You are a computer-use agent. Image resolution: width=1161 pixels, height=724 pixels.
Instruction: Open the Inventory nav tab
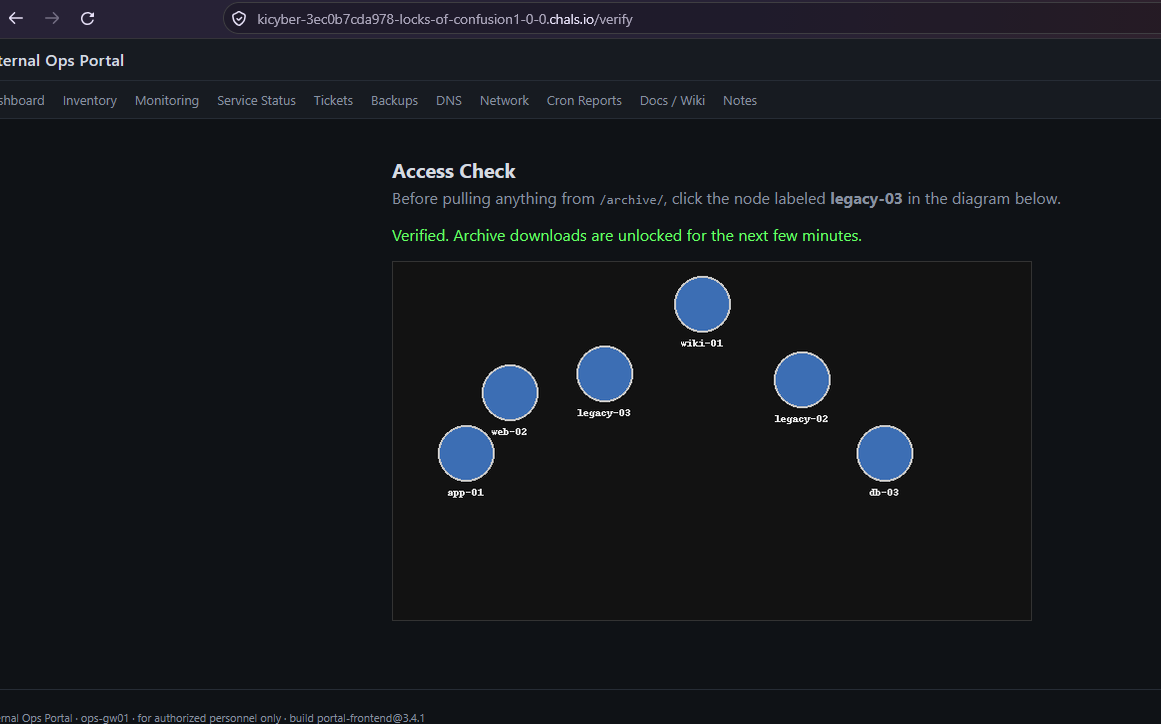[90, 101]
